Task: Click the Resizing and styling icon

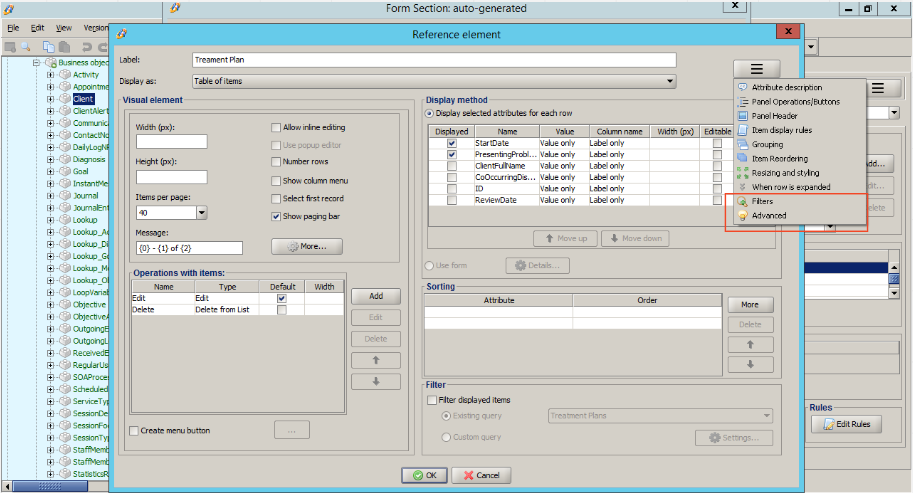Action: tap(742, 173)
